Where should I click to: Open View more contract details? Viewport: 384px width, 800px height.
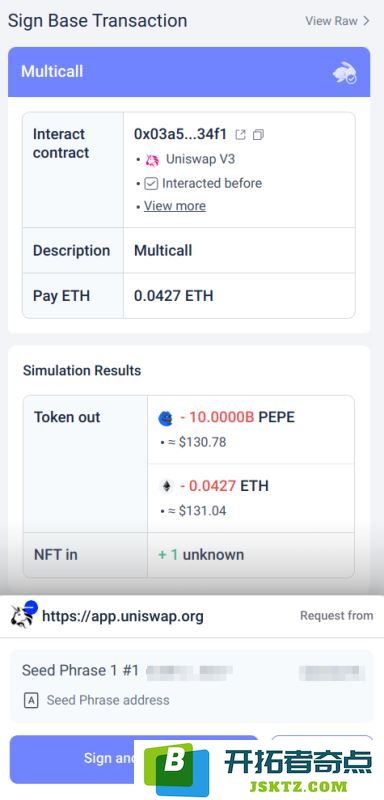(x=175, y=206)
